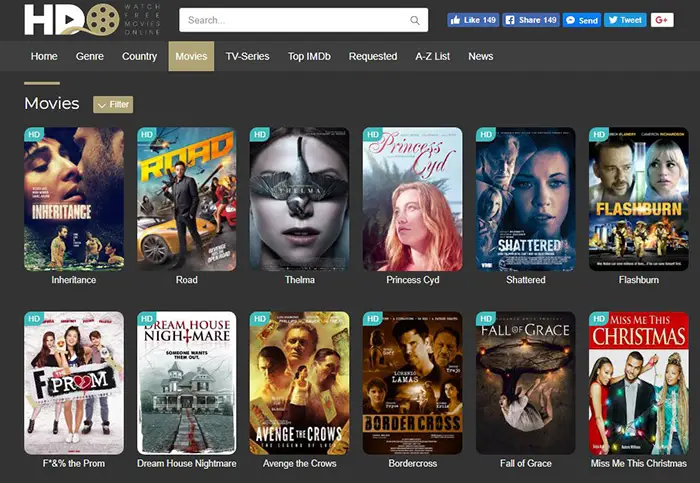Screen dimensions: 700x483
Task: Open the Thelma movie poster
Action: coord(300,199)
